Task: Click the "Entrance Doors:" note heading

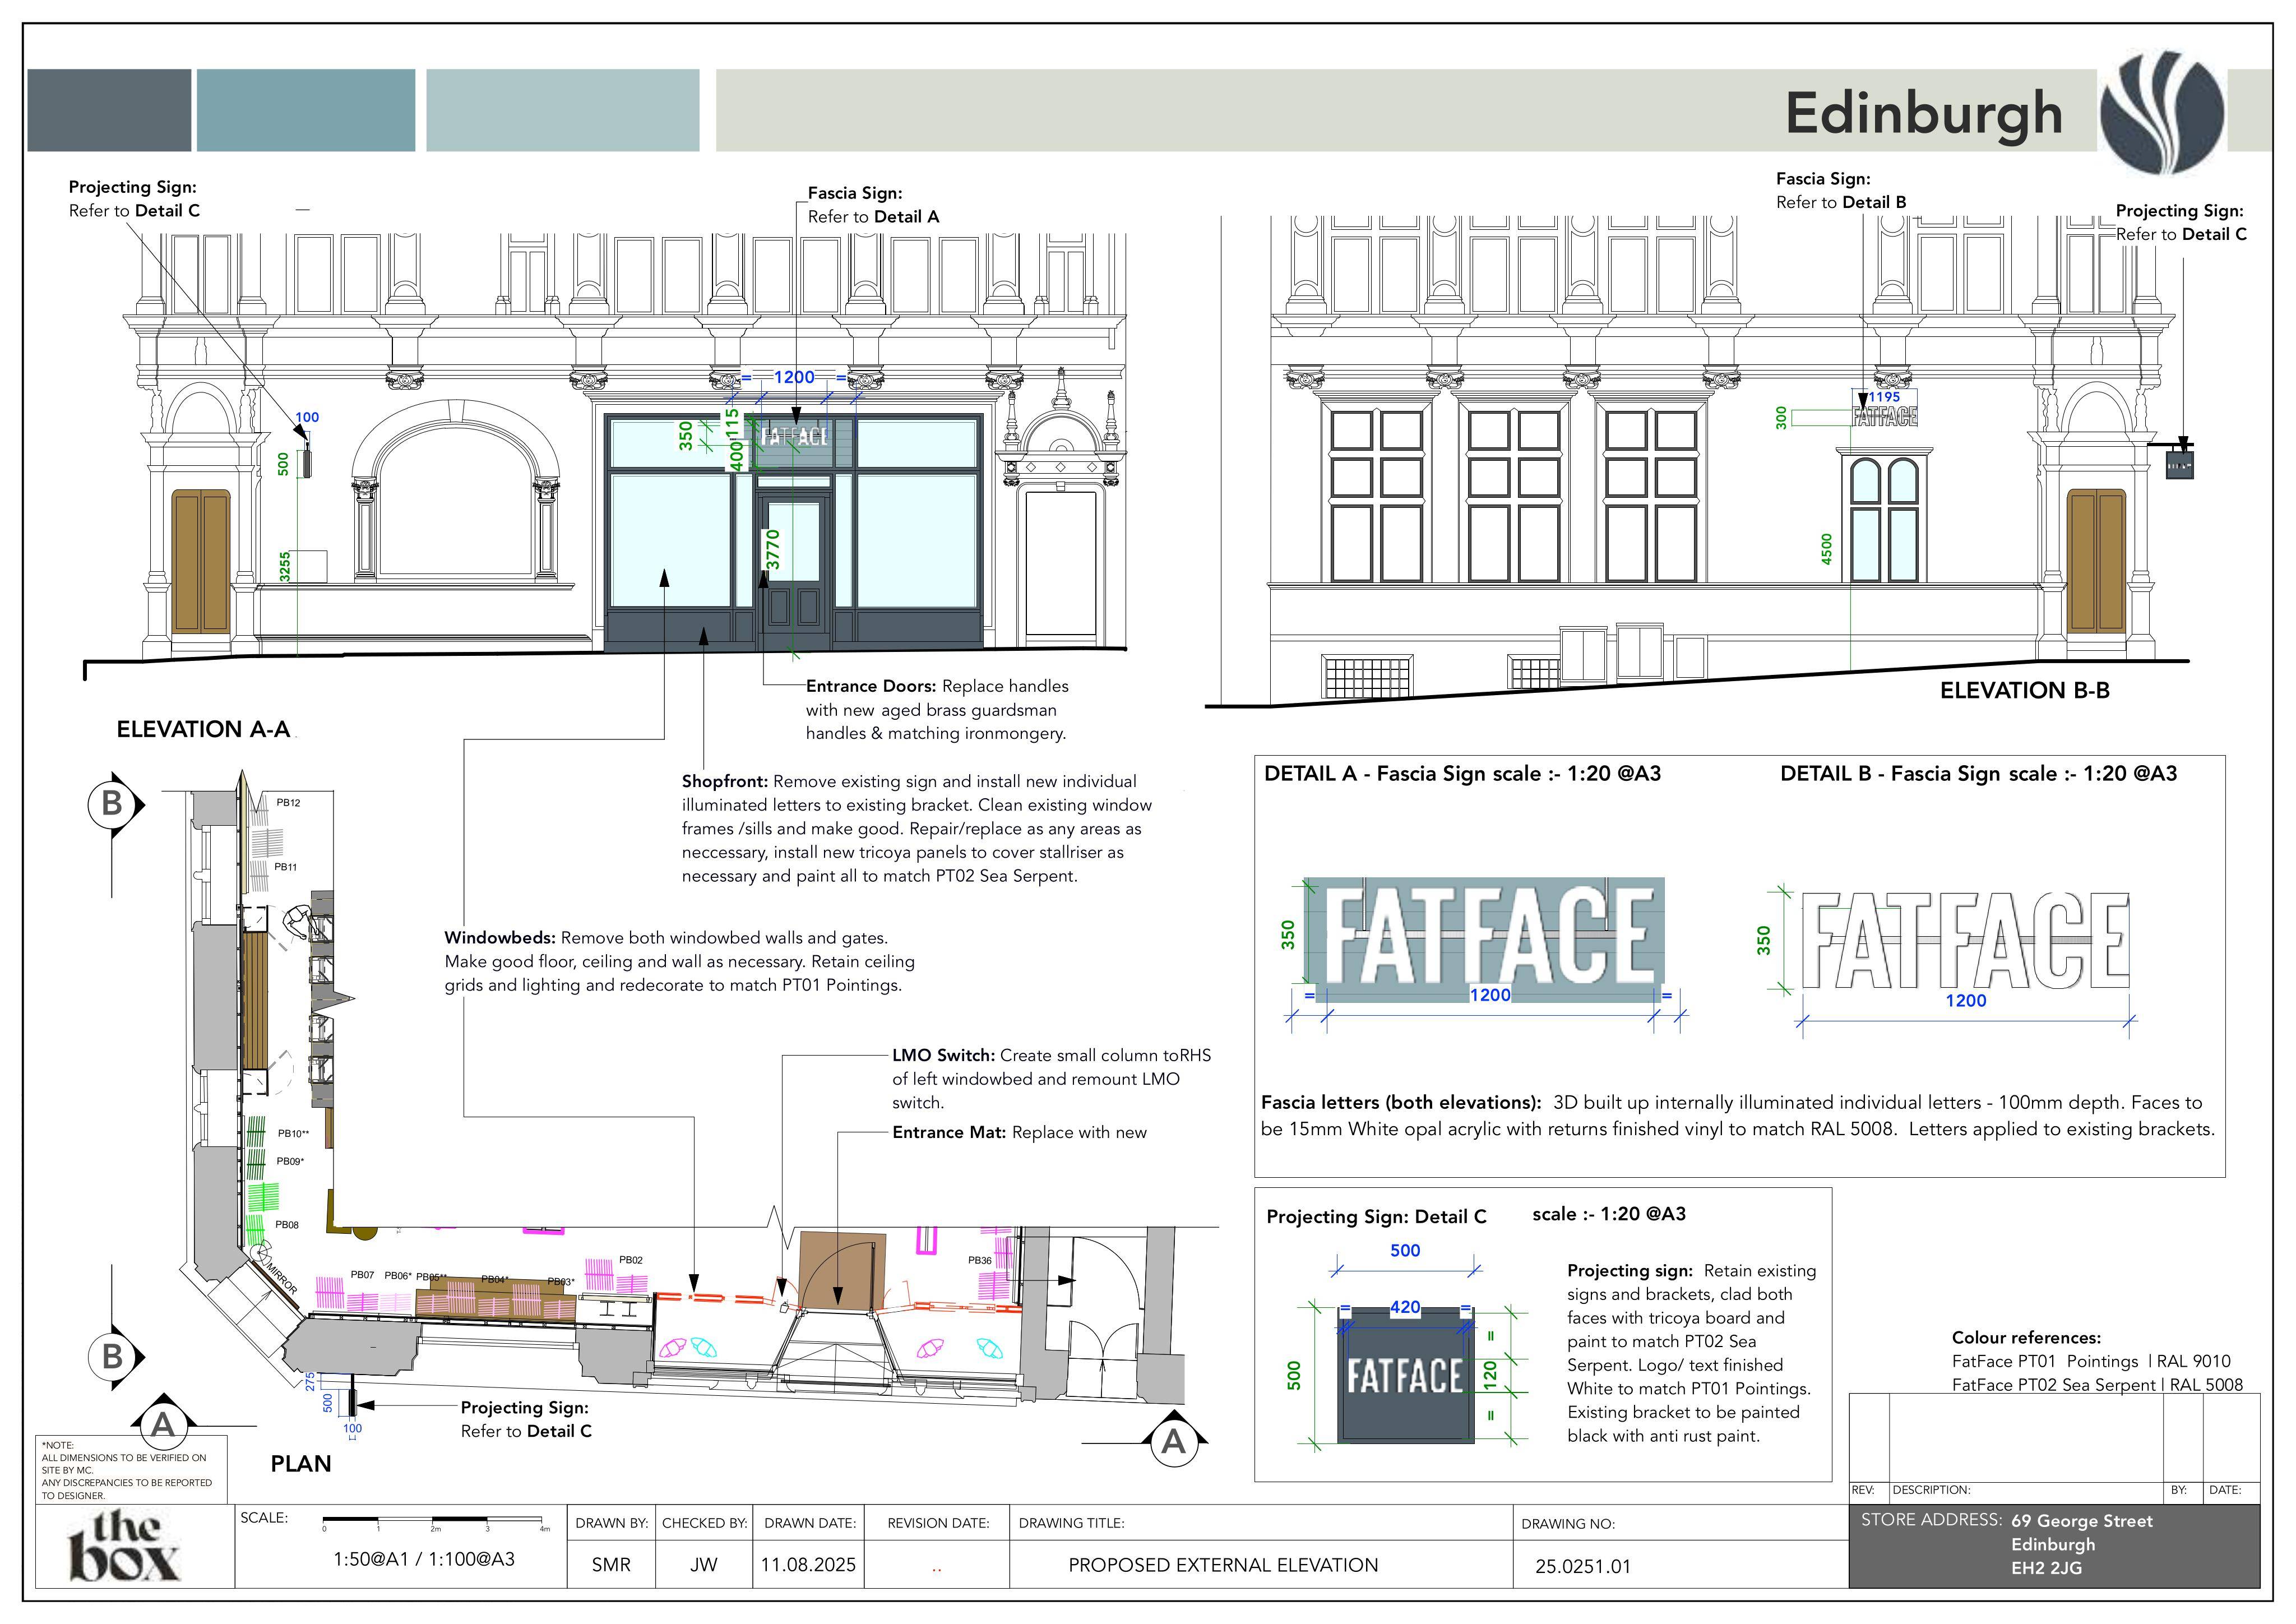Action: (x=871, y=687)
